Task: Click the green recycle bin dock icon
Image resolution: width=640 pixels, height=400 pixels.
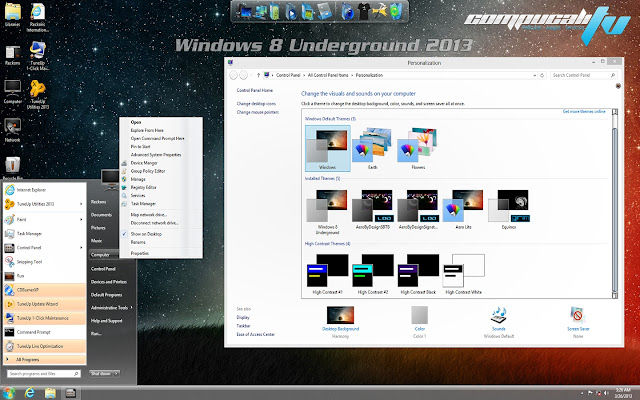Action: [395, 11]
